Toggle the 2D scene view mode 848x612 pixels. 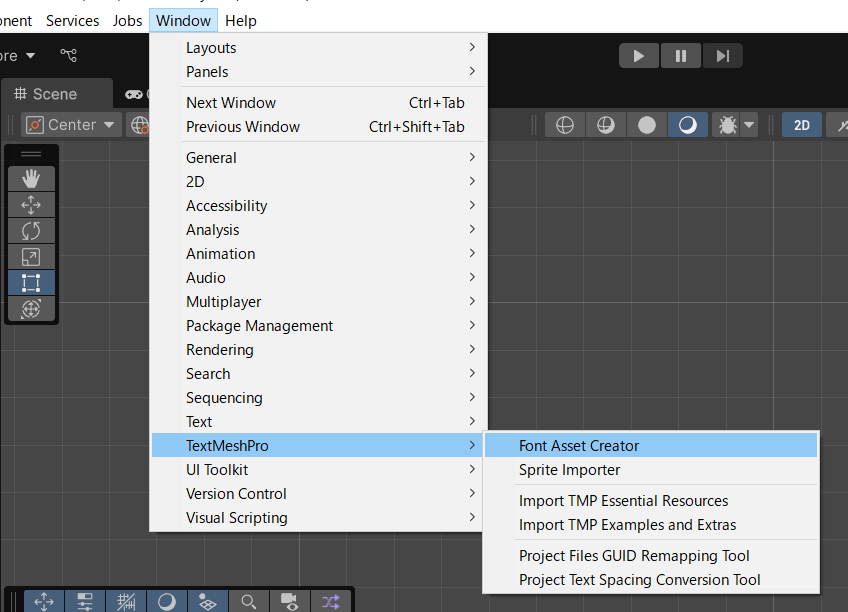tap(801, 125)
